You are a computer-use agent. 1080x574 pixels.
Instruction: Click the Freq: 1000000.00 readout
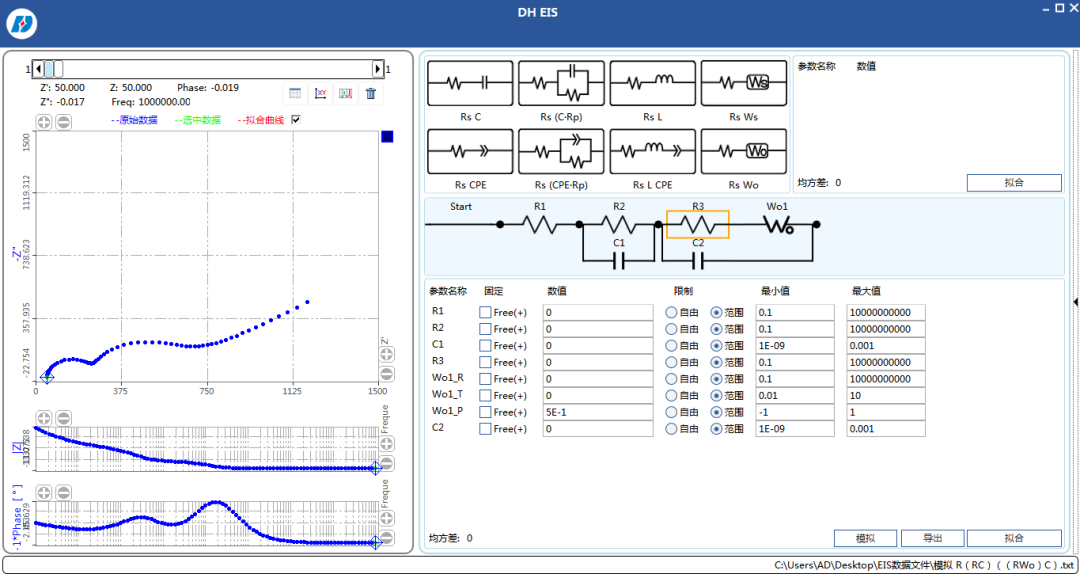coord(150,101)
